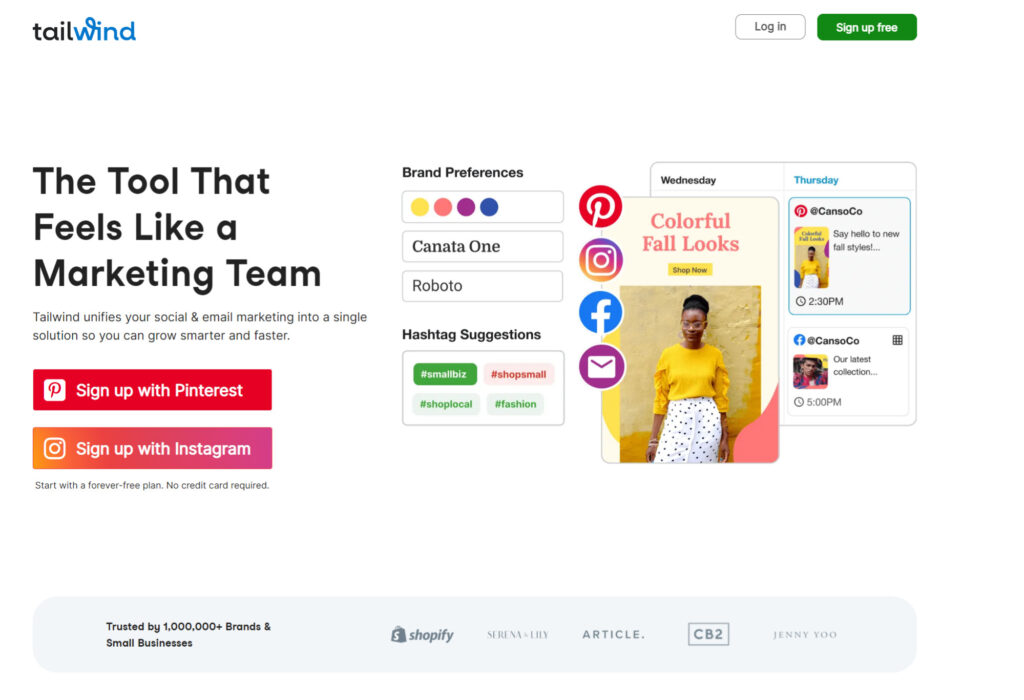1024x700 pixels.
Task: Click the Shop Now label on fall looks
Action: click(690, 270)
